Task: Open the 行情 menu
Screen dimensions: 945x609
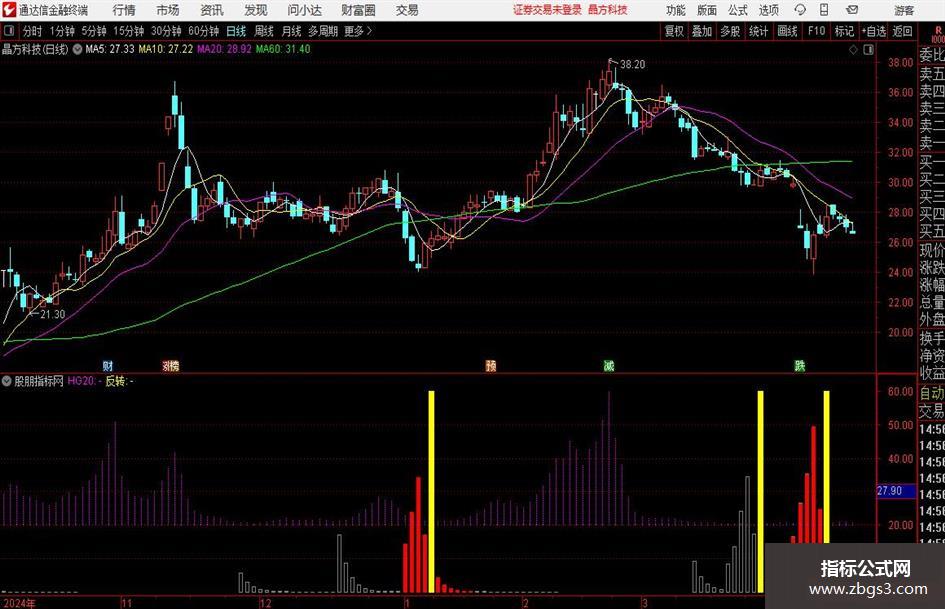Action: pyautogui.click(x=124, y=10)
